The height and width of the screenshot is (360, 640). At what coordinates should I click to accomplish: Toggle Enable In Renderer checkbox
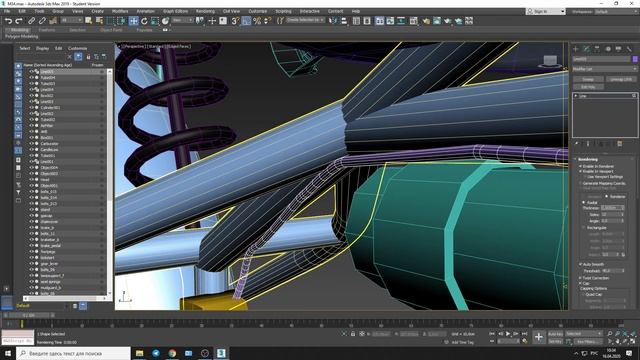point(580,167)
